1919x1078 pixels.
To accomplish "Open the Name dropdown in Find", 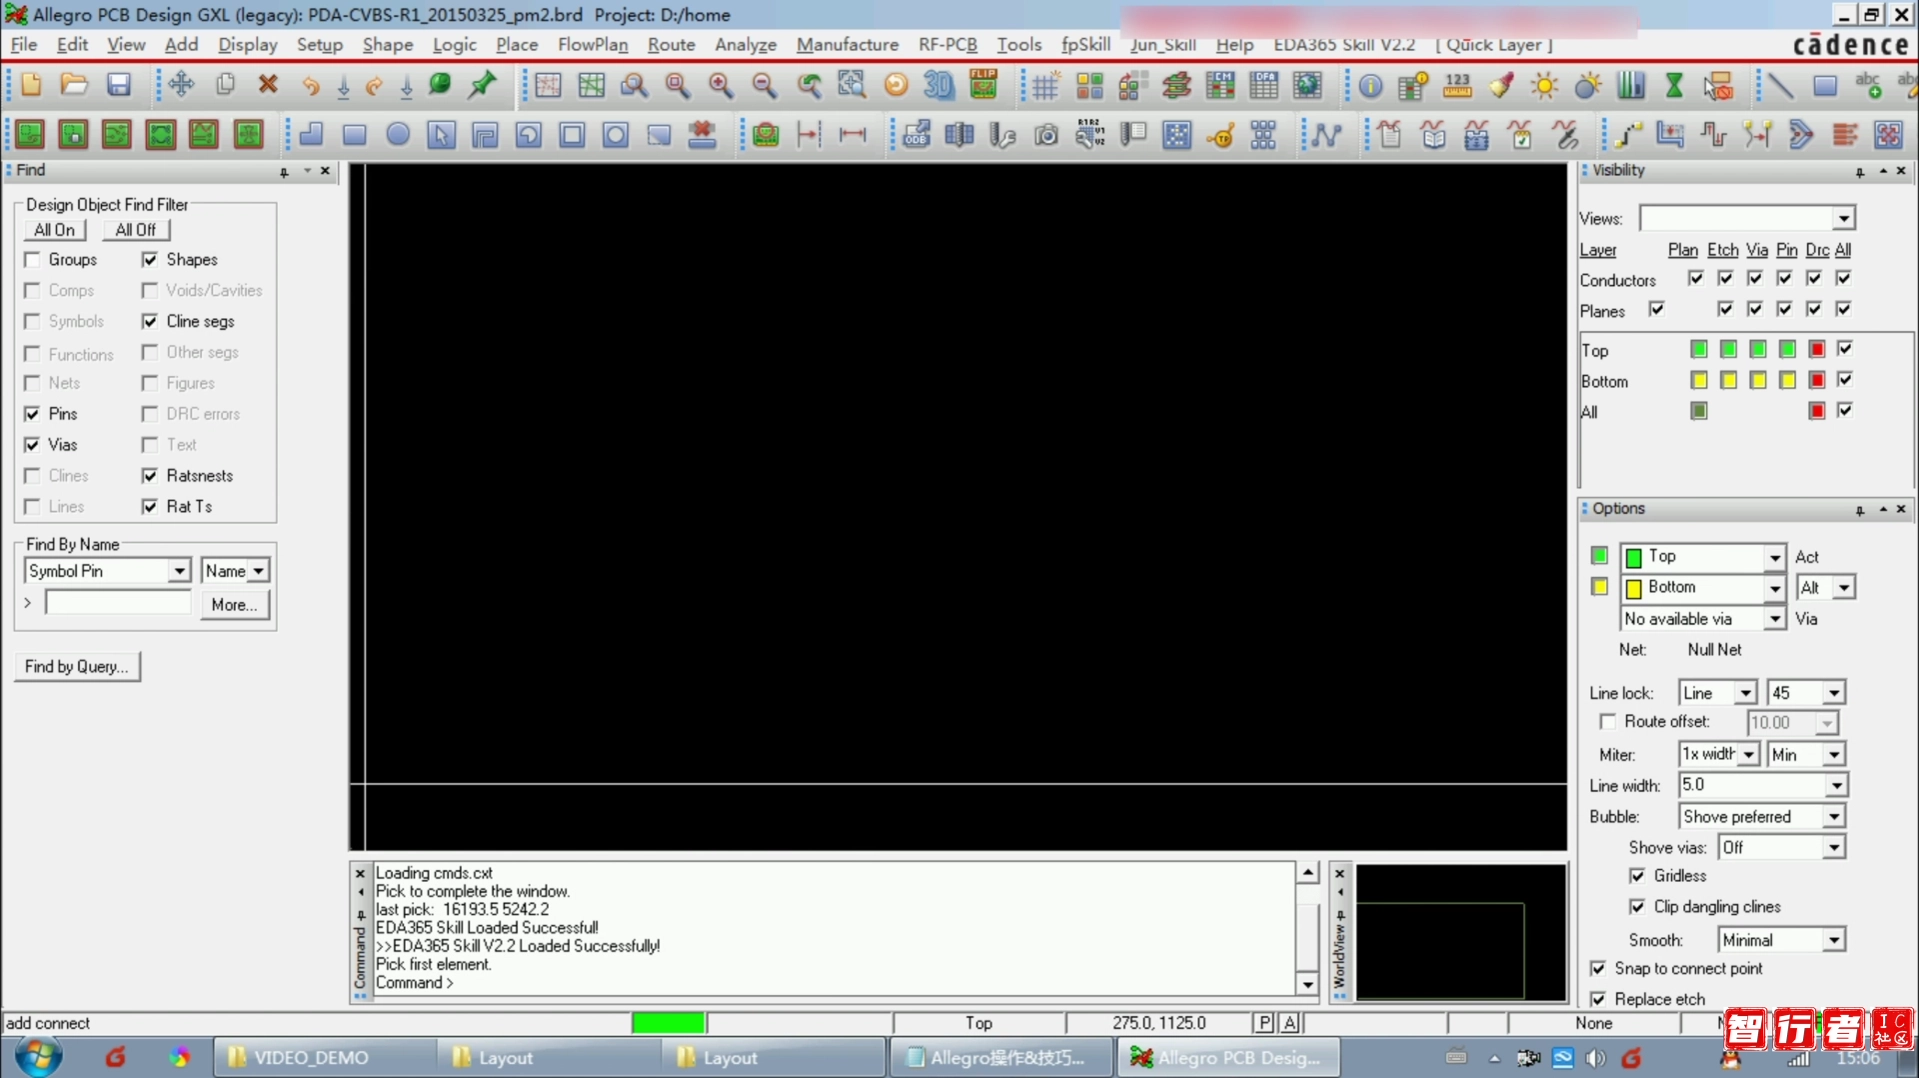I will tap(259, 570).
